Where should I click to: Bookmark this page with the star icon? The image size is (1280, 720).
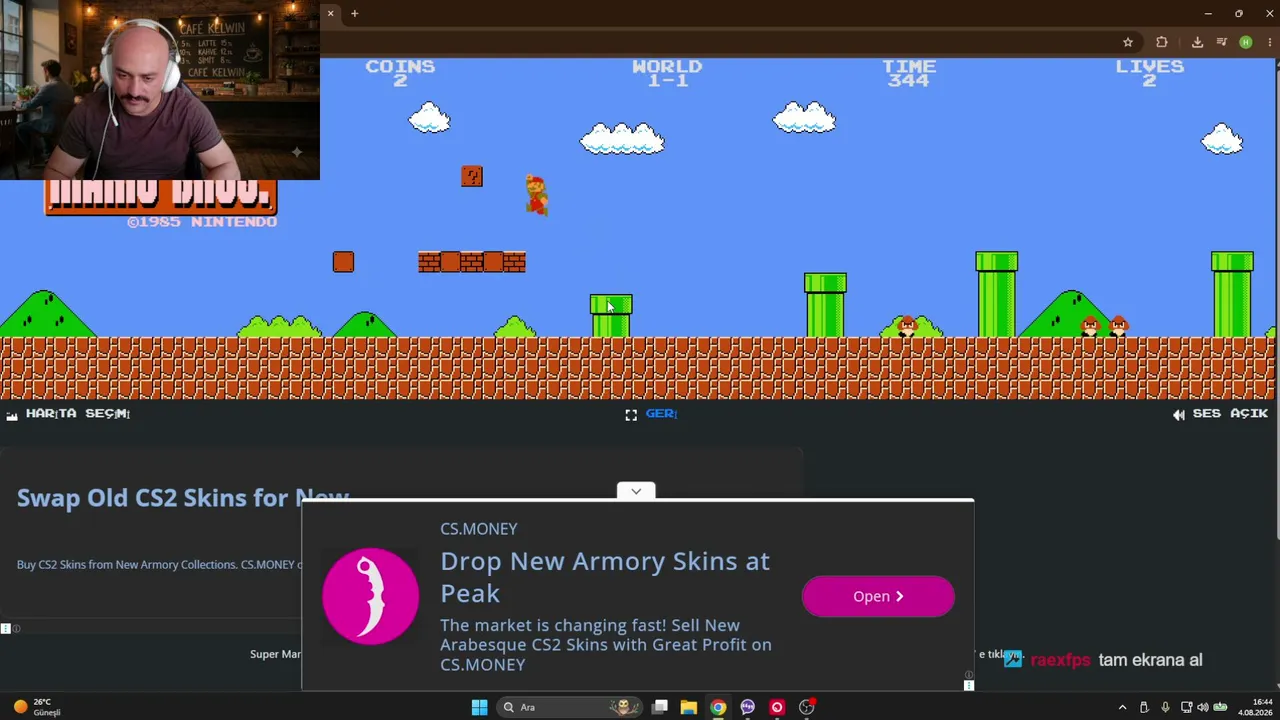(x=1128, y=42)
